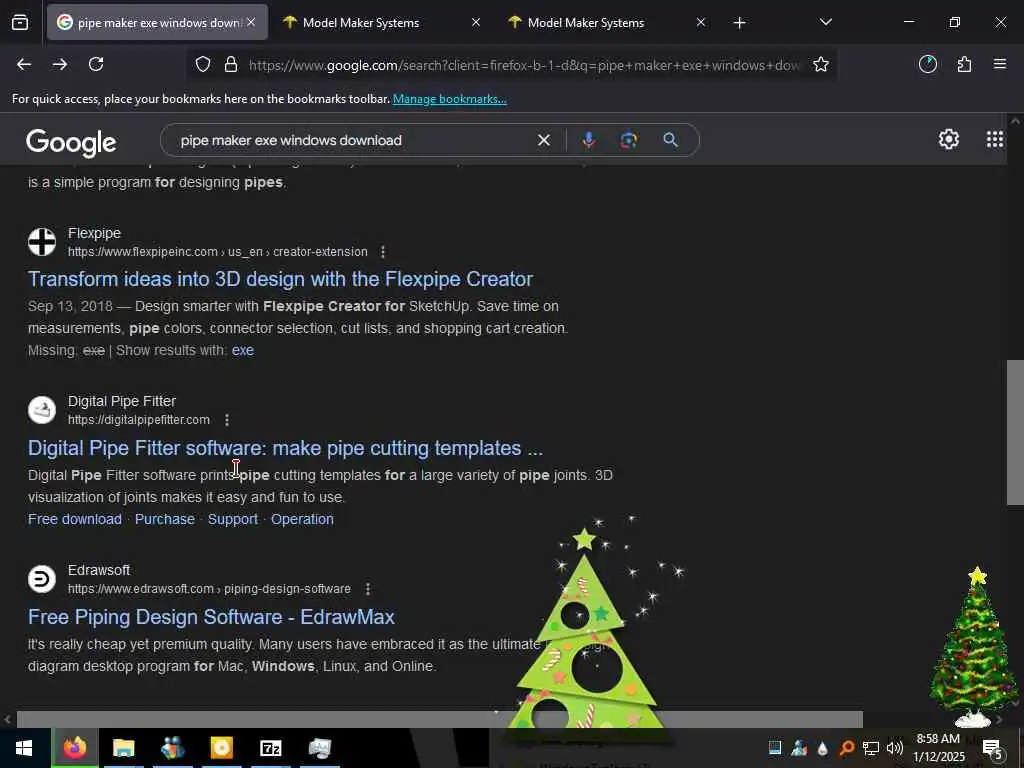The height and width of the screenshot is (768, 1024).
Task: Click the taskbar clock showing 8:58 AM
Action: [x=938, y=748]
